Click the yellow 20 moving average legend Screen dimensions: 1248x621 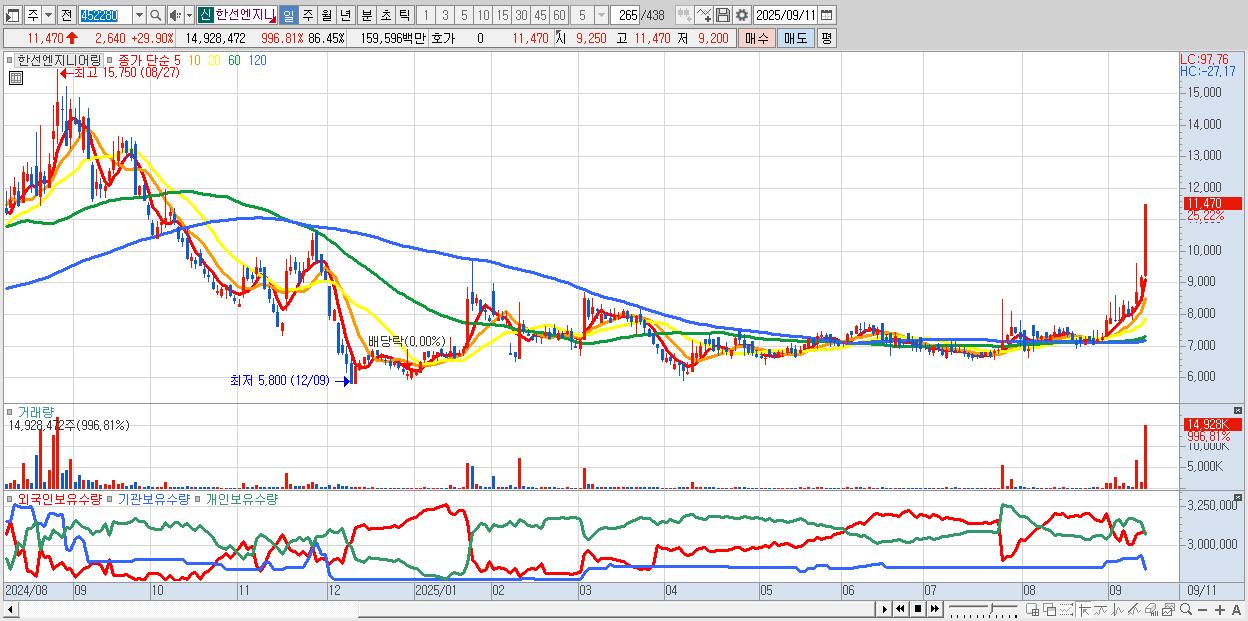(214, 60)
